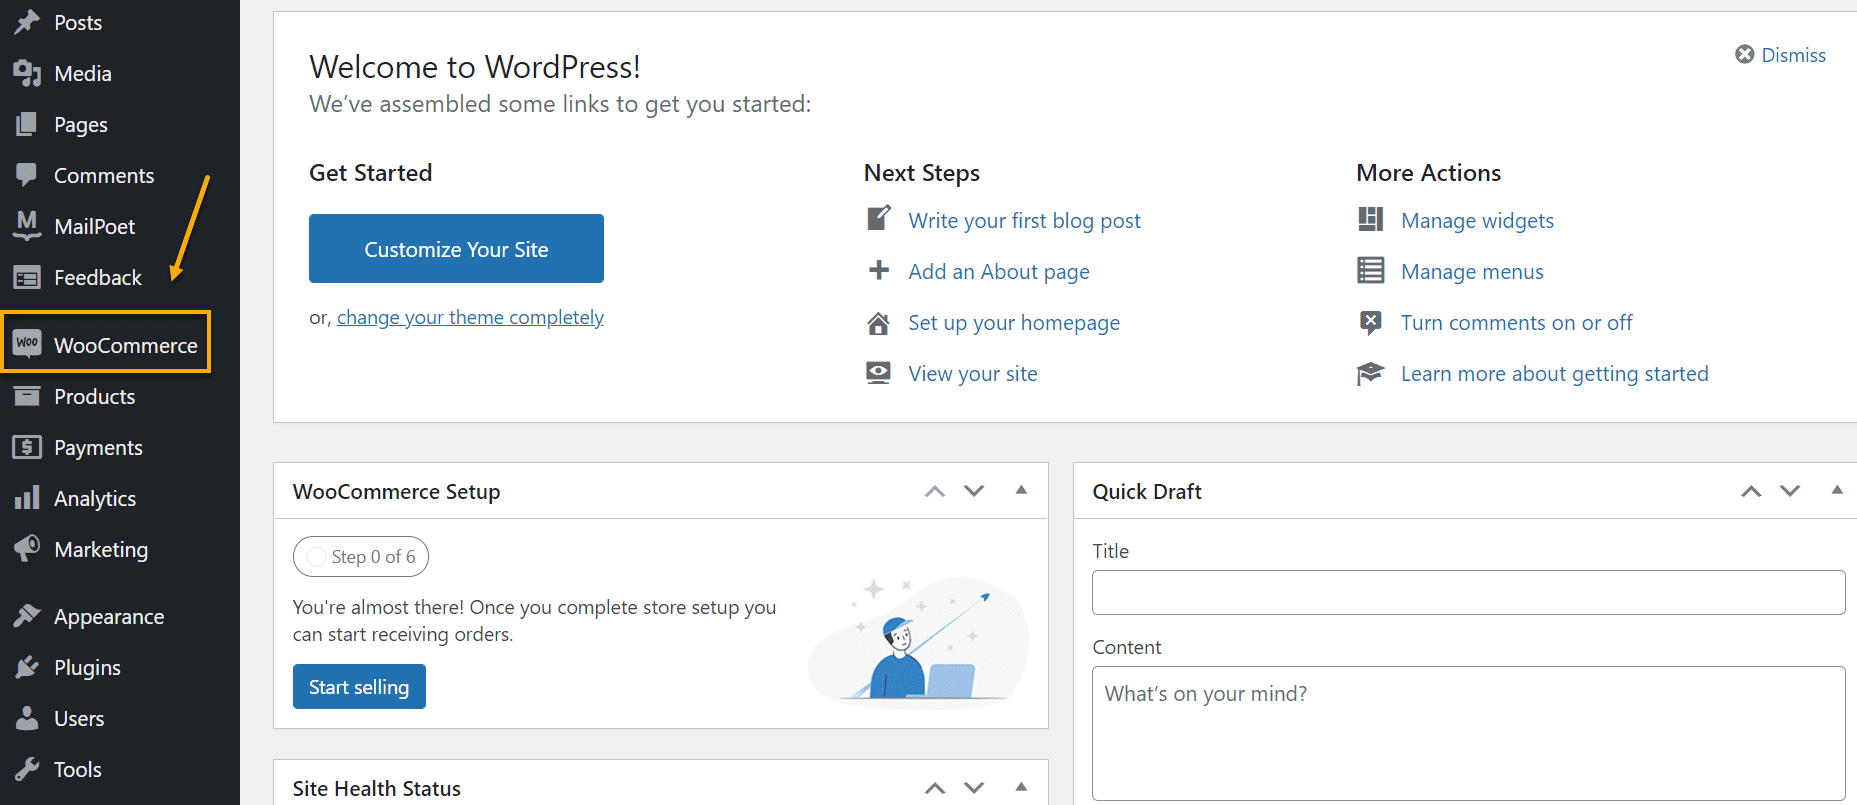Image resolution: width=1857 pixels, height=805 pixels.
Task: Click the Marketing megaphone icon
Action: 27,548
